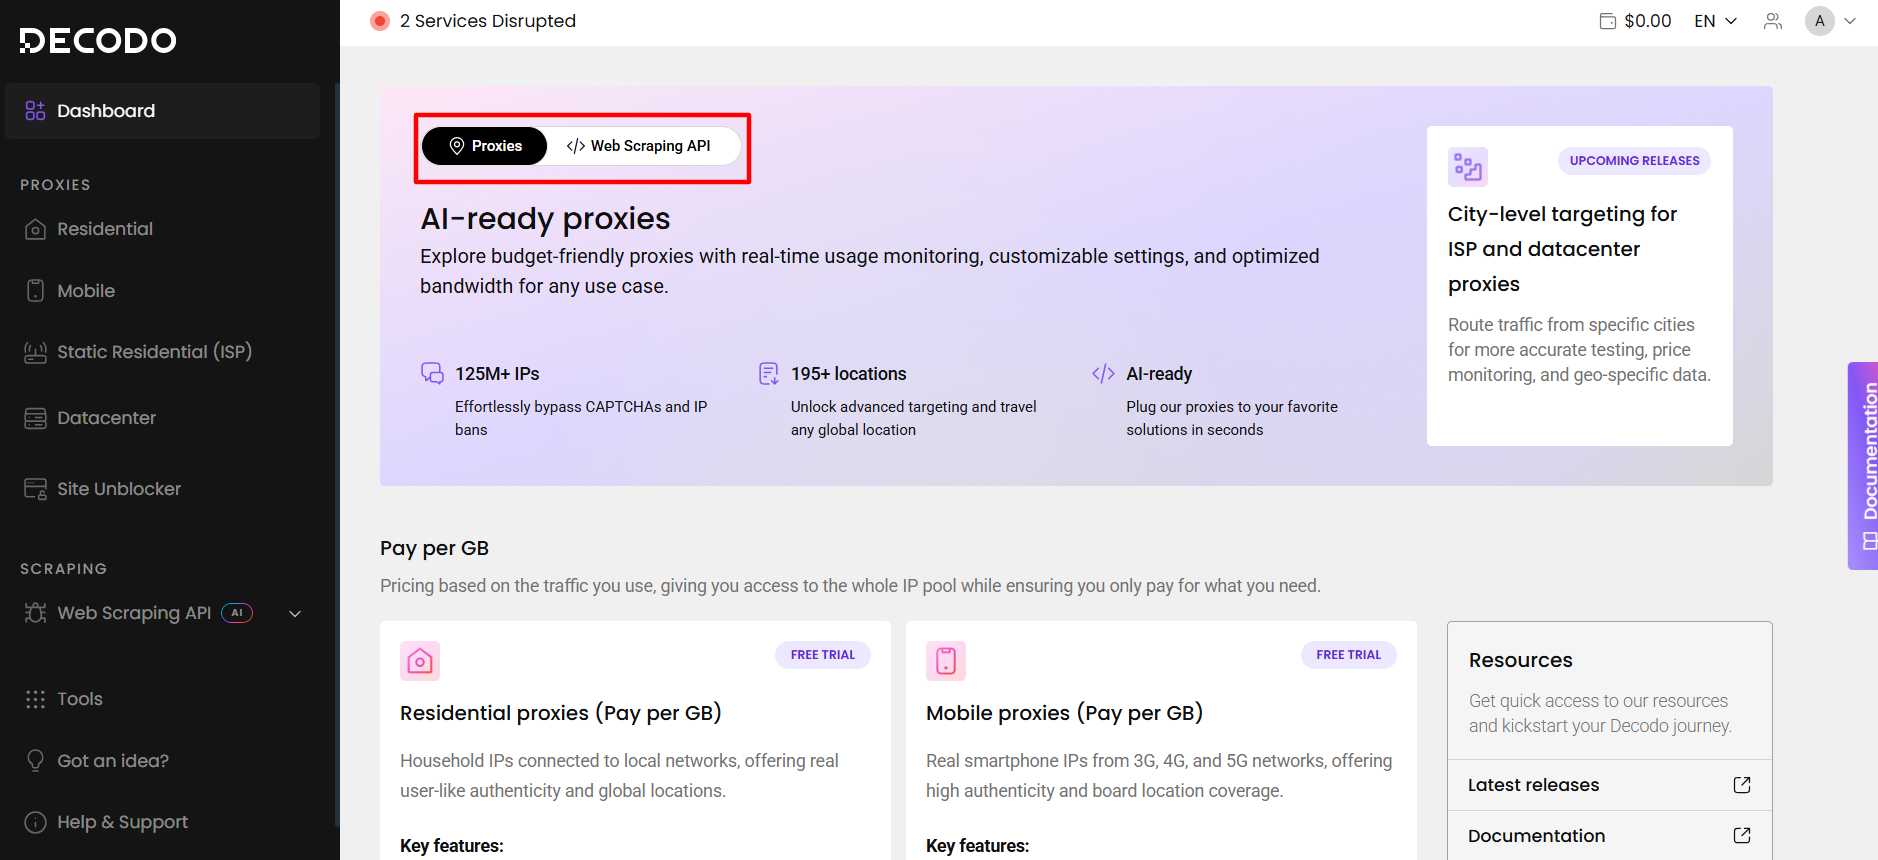The height and width of the screenshot is (860, 1878).
Task: Click the Help & Support info icon
Action: pyautogui.click(x=35, y=822)
